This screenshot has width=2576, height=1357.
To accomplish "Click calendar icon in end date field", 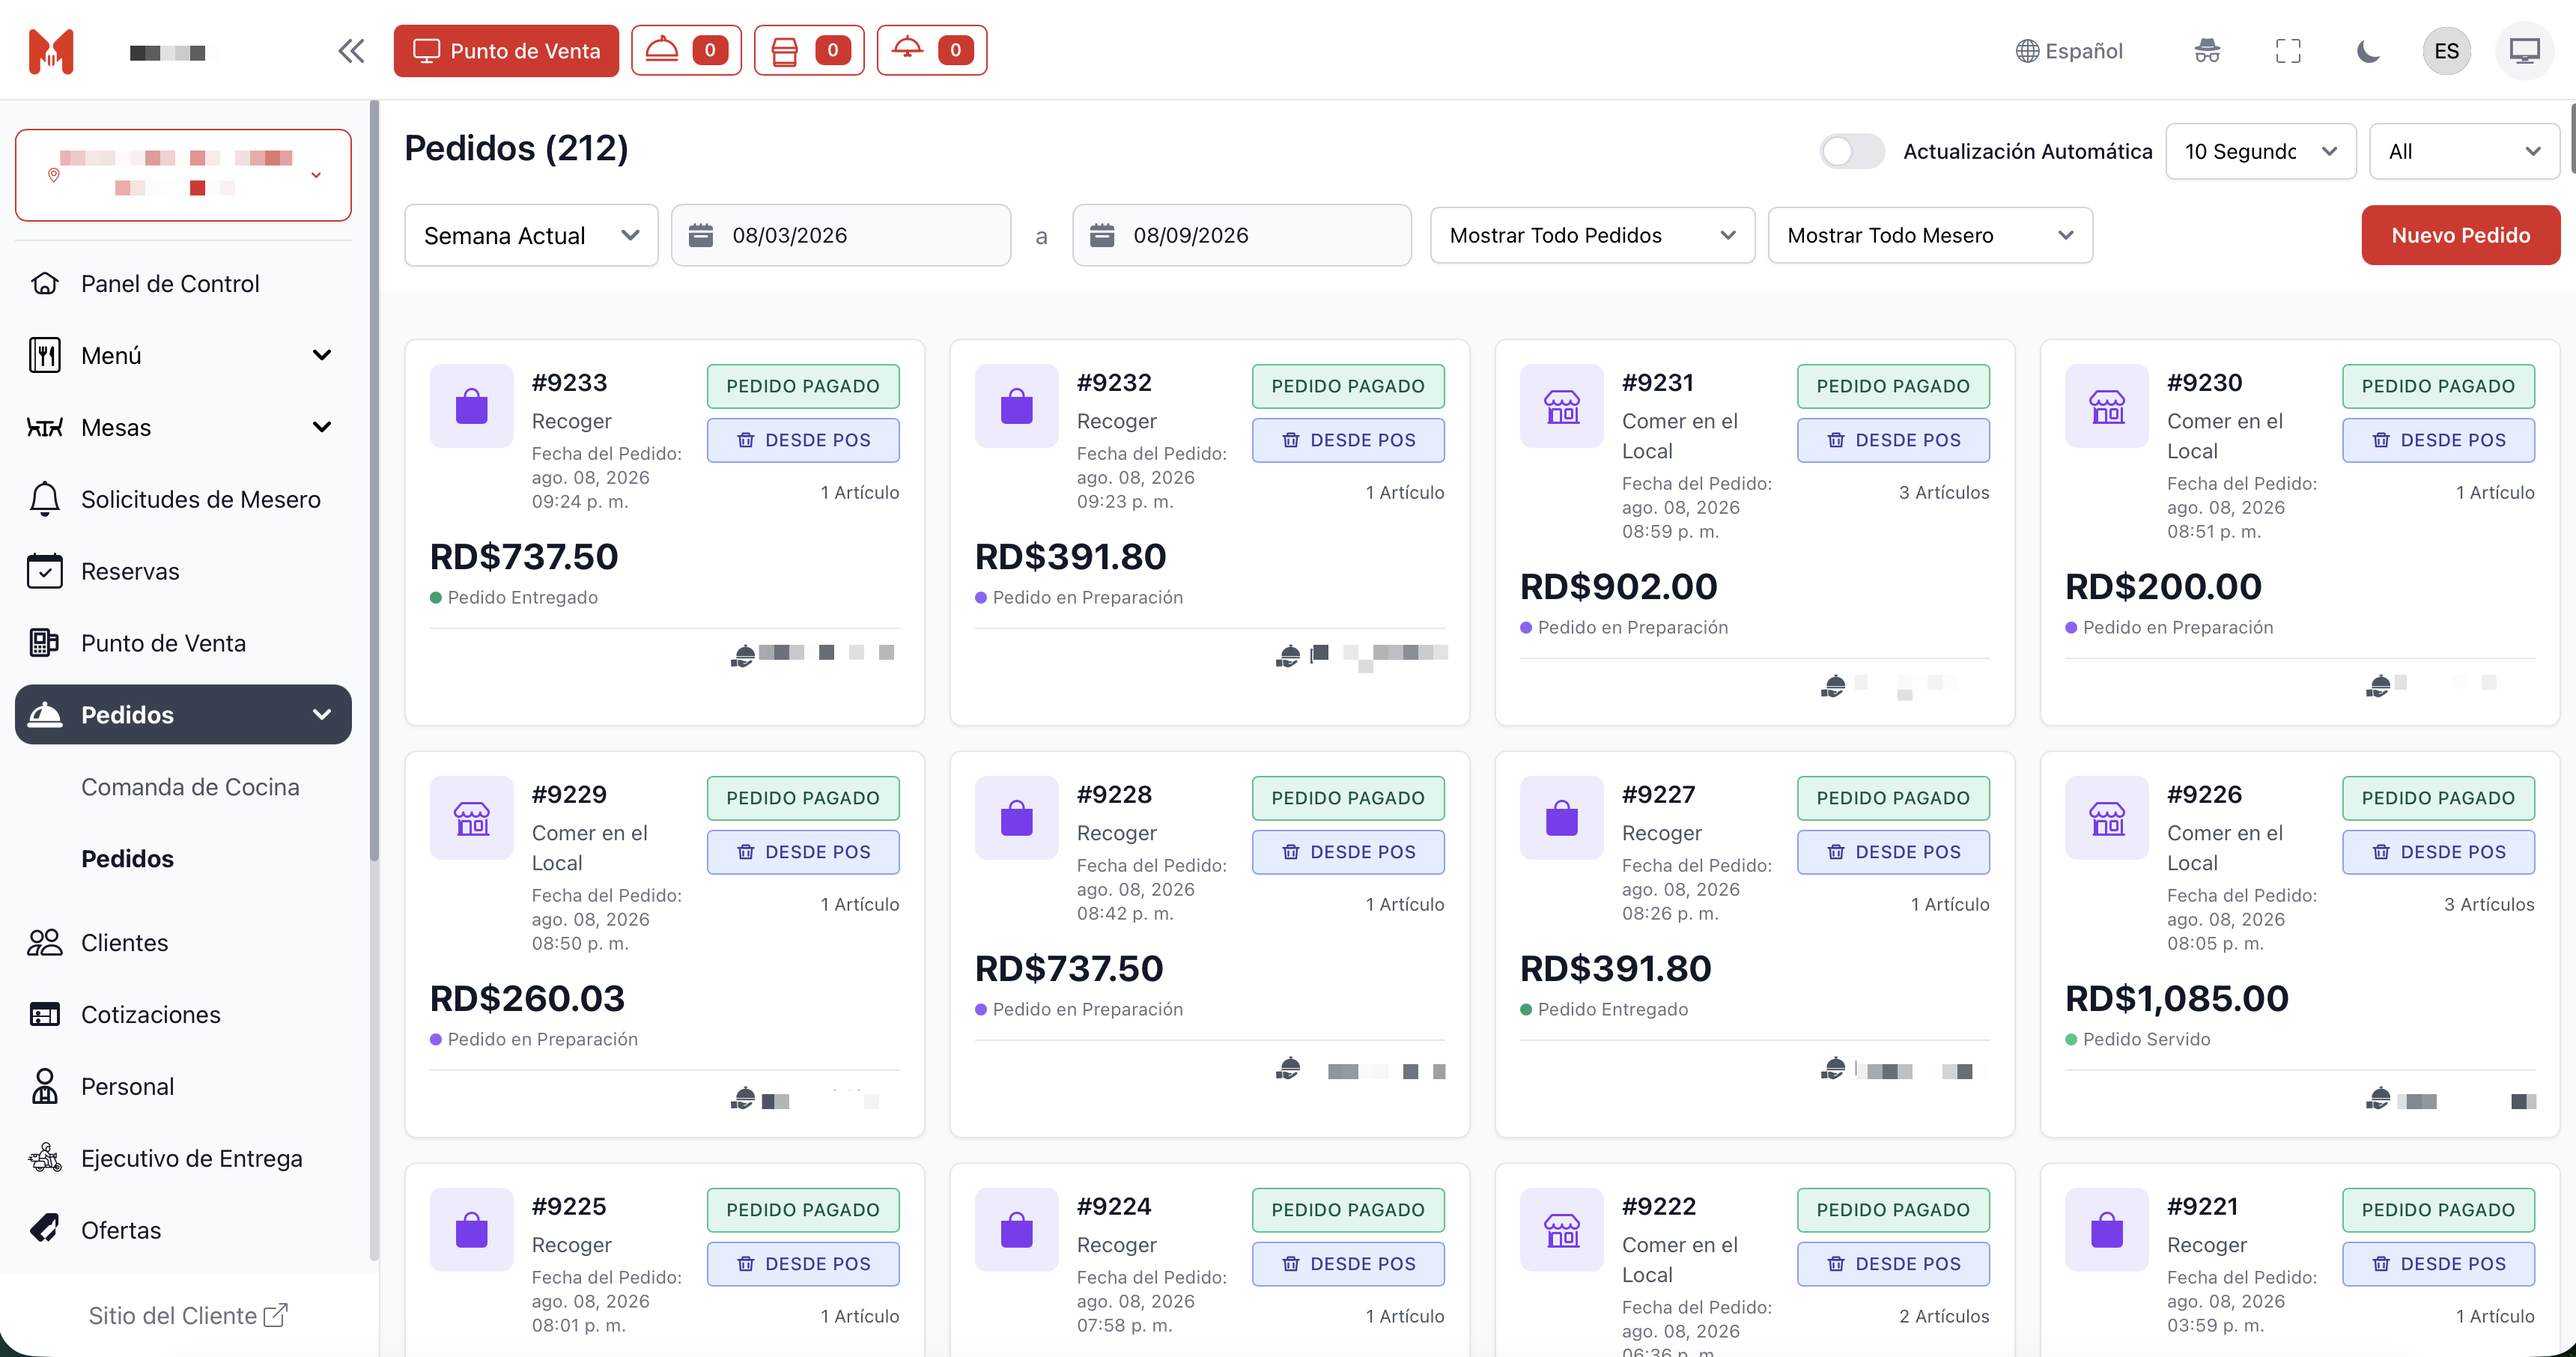I will [1102, 235].
